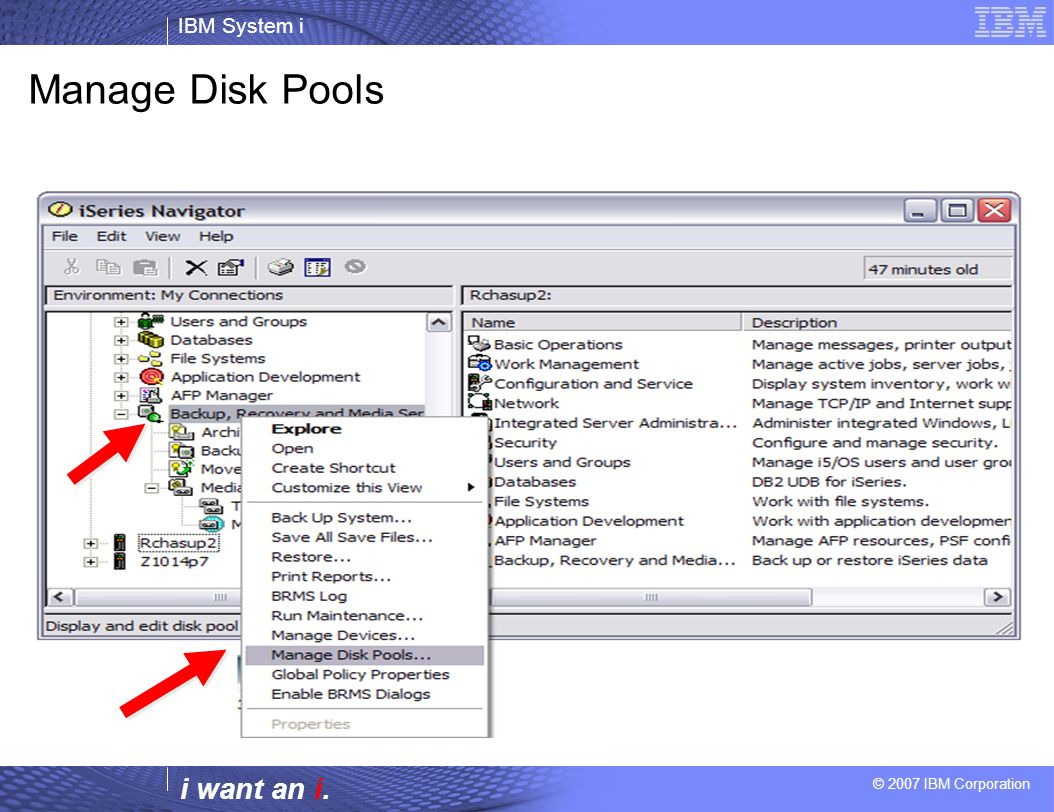Expand the AFP Manager tree node
This screenshot has height=812, width=1054.
[120, 396]
